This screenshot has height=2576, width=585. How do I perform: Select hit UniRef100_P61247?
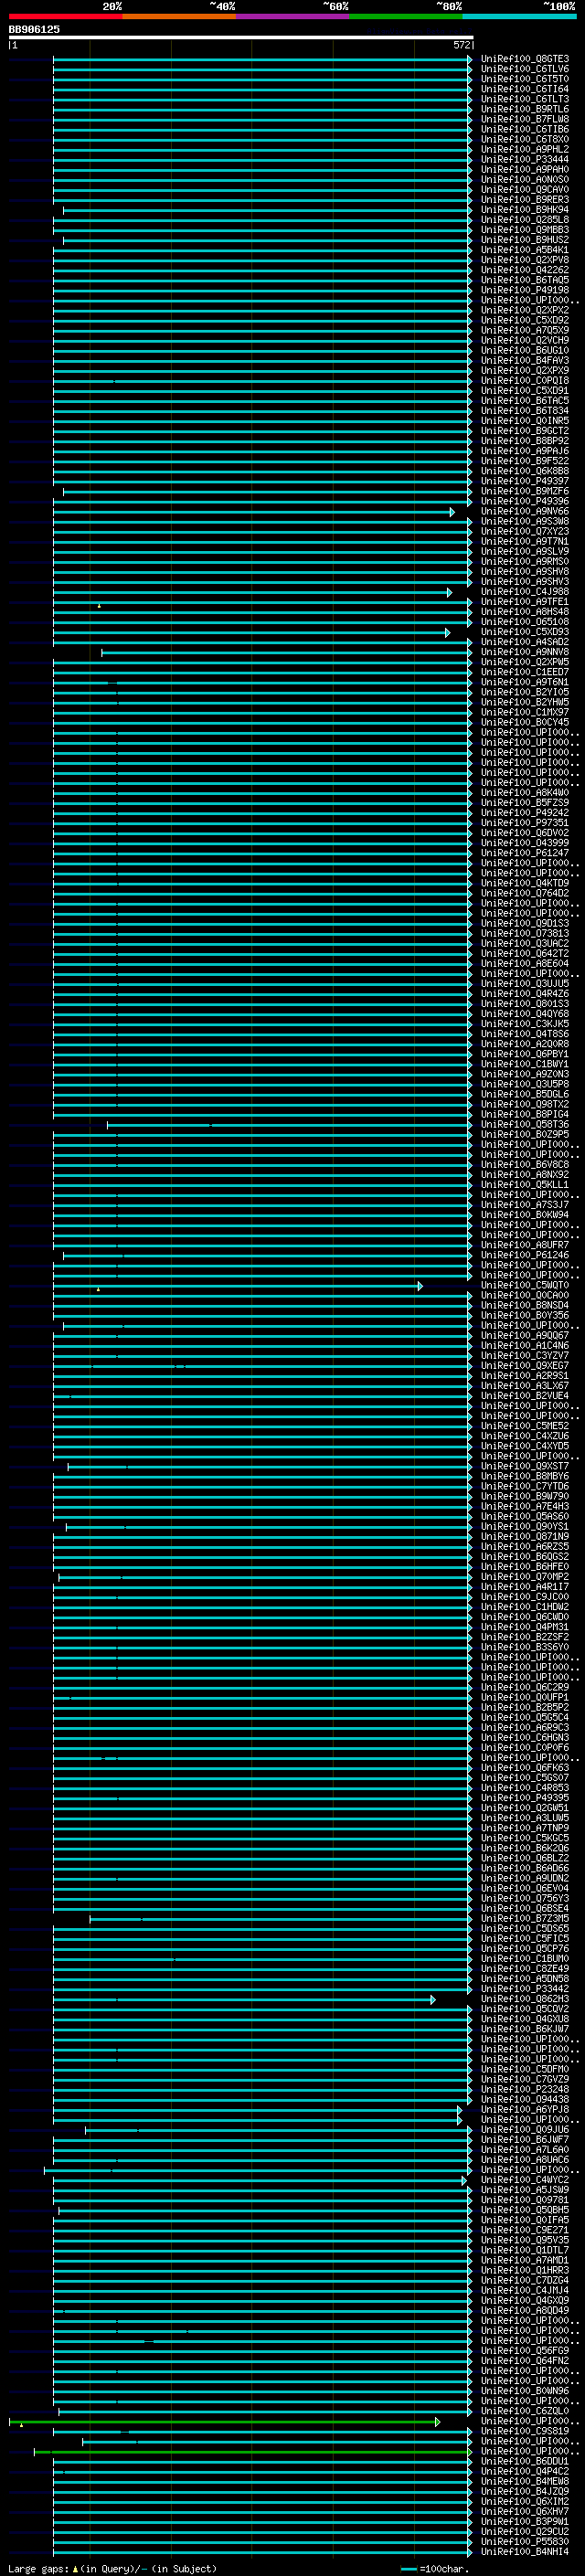(x=525, y=853)
